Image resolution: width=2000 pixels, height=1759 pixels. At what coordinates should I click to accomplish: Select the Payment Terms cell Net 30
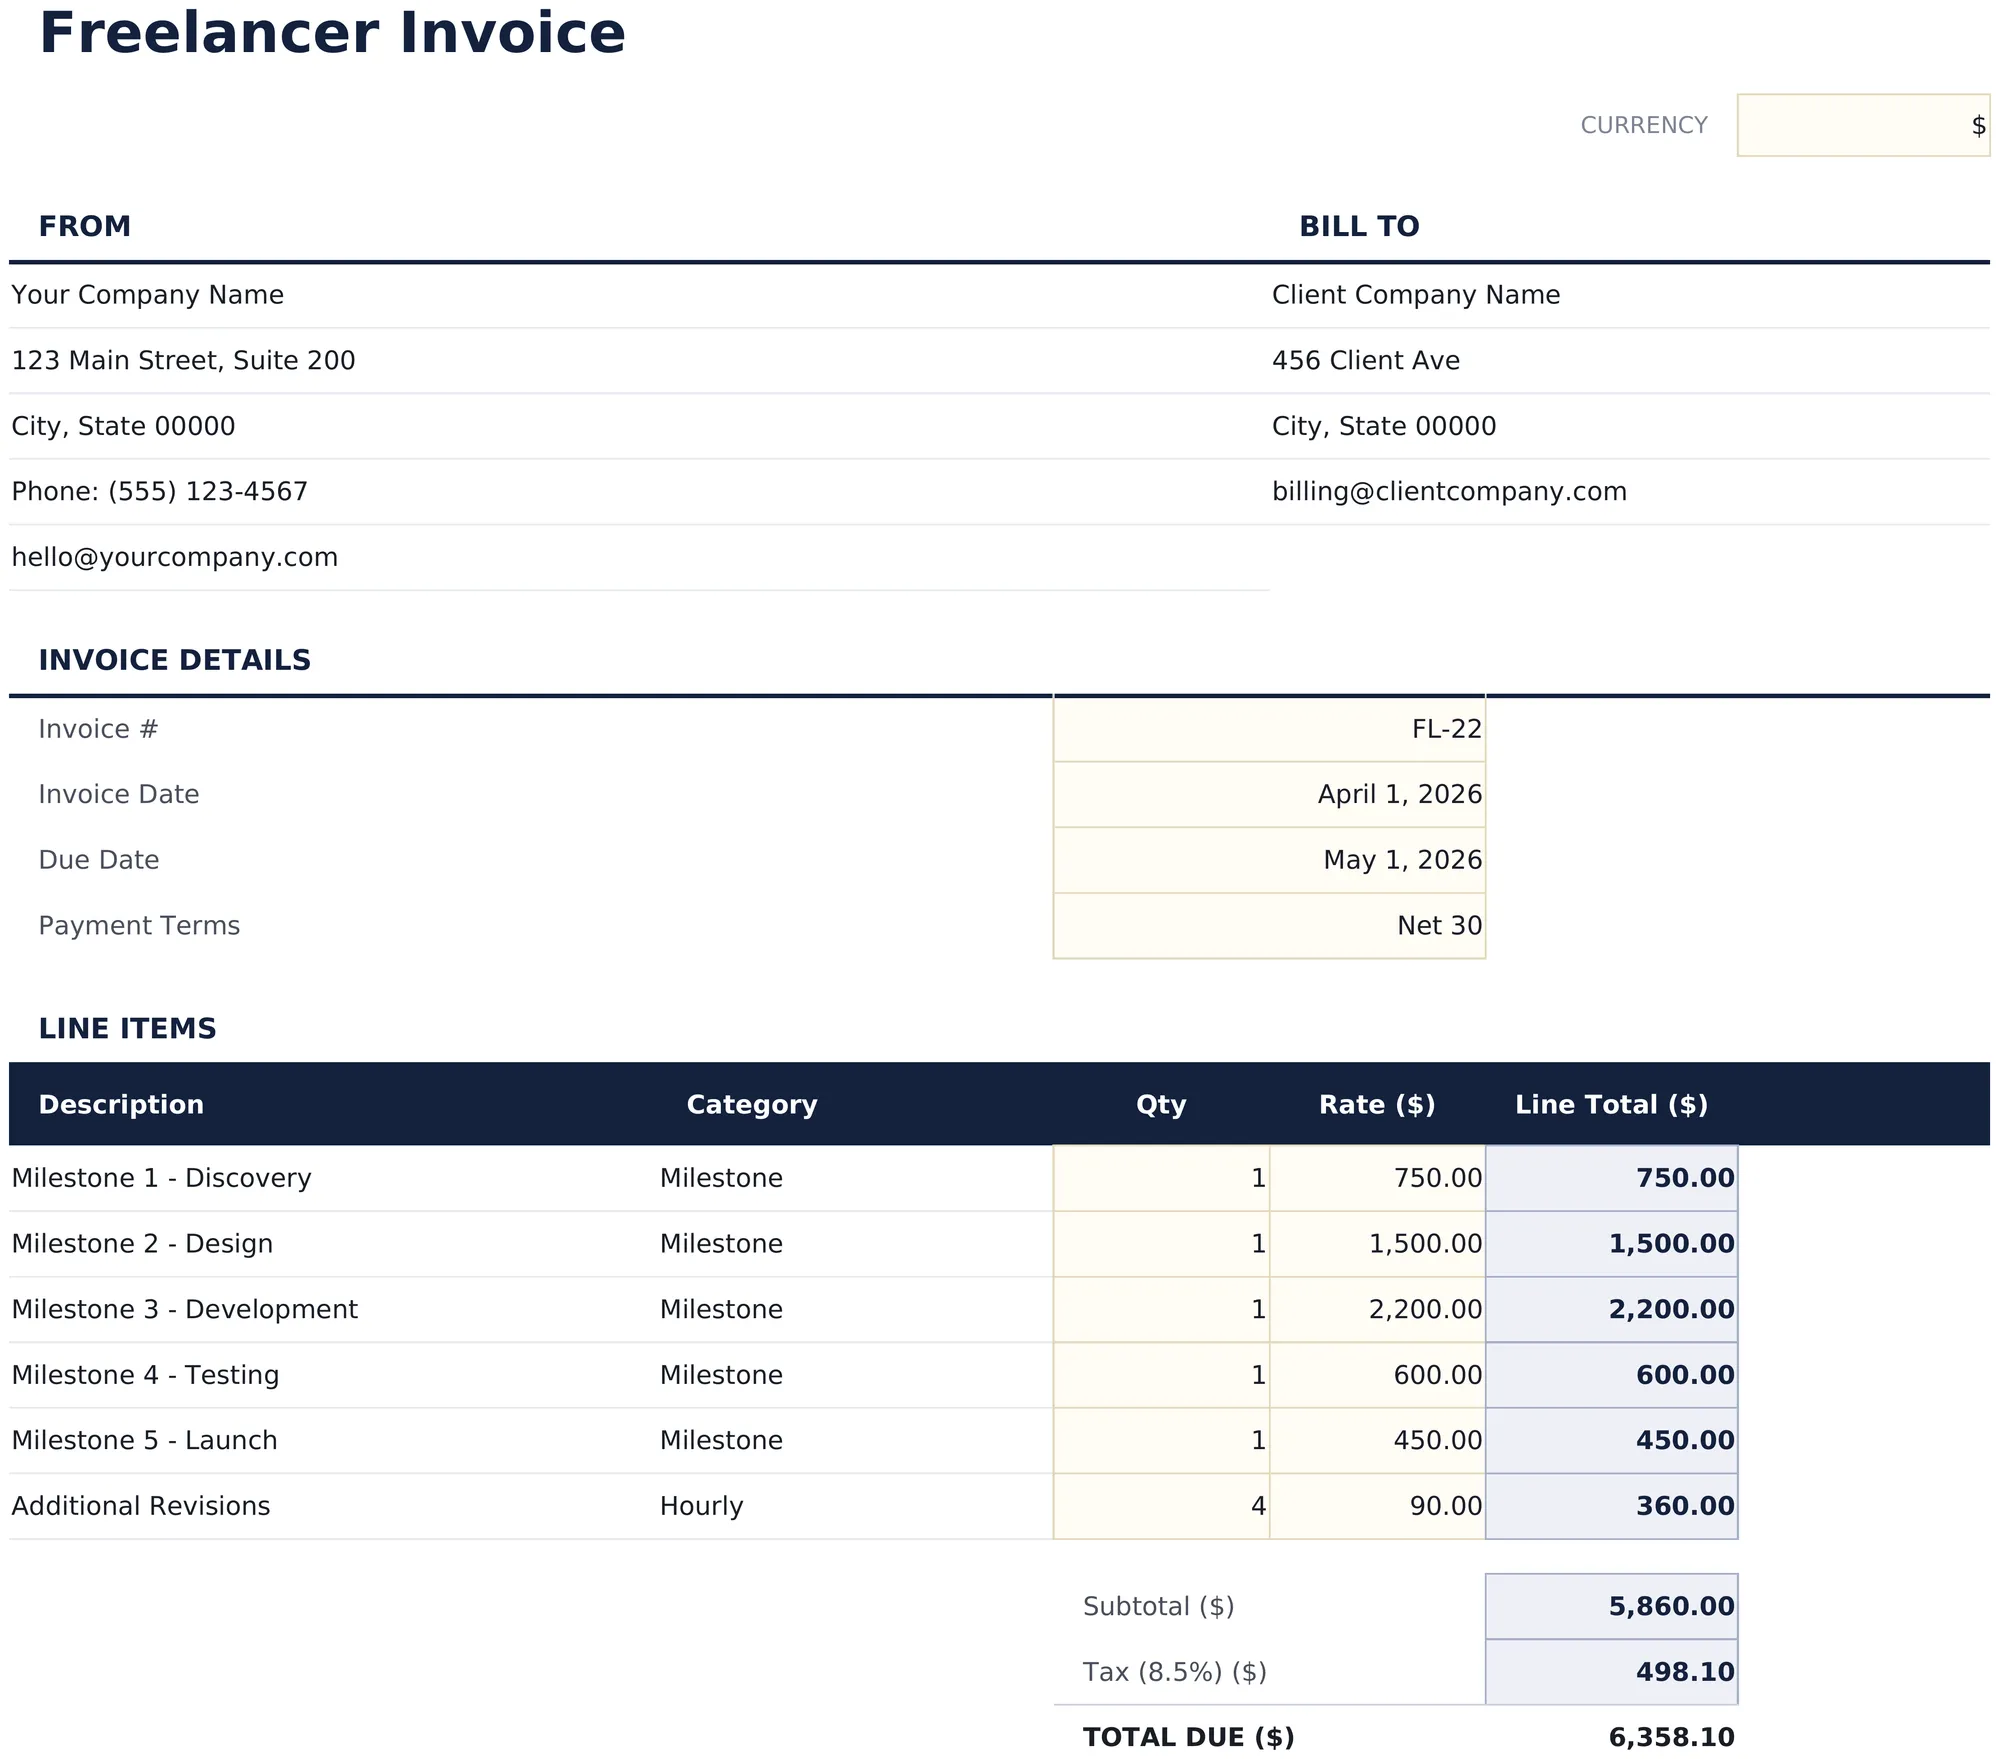pyautogui.click(x=1269, y=925)
